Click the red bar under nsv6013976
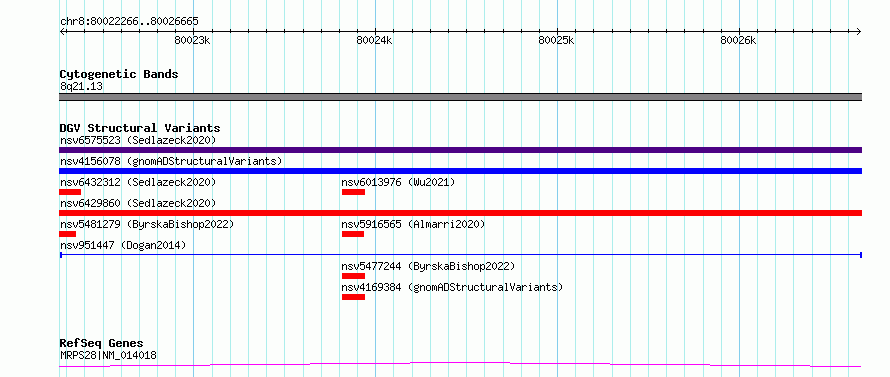Screen dimensions: 890x377 353,192
